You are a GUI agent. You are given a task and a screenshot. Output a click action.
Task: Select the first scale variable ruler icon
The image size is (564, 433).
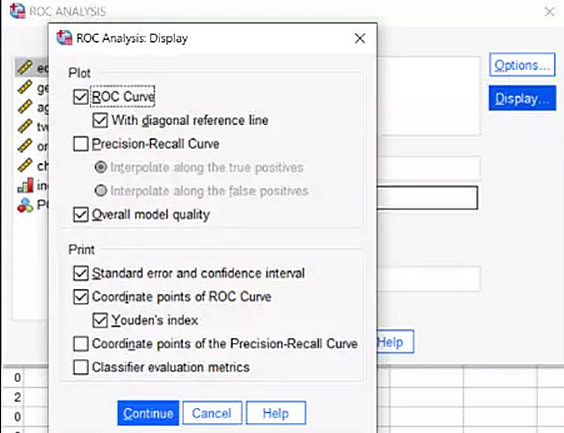coord(24,68)
